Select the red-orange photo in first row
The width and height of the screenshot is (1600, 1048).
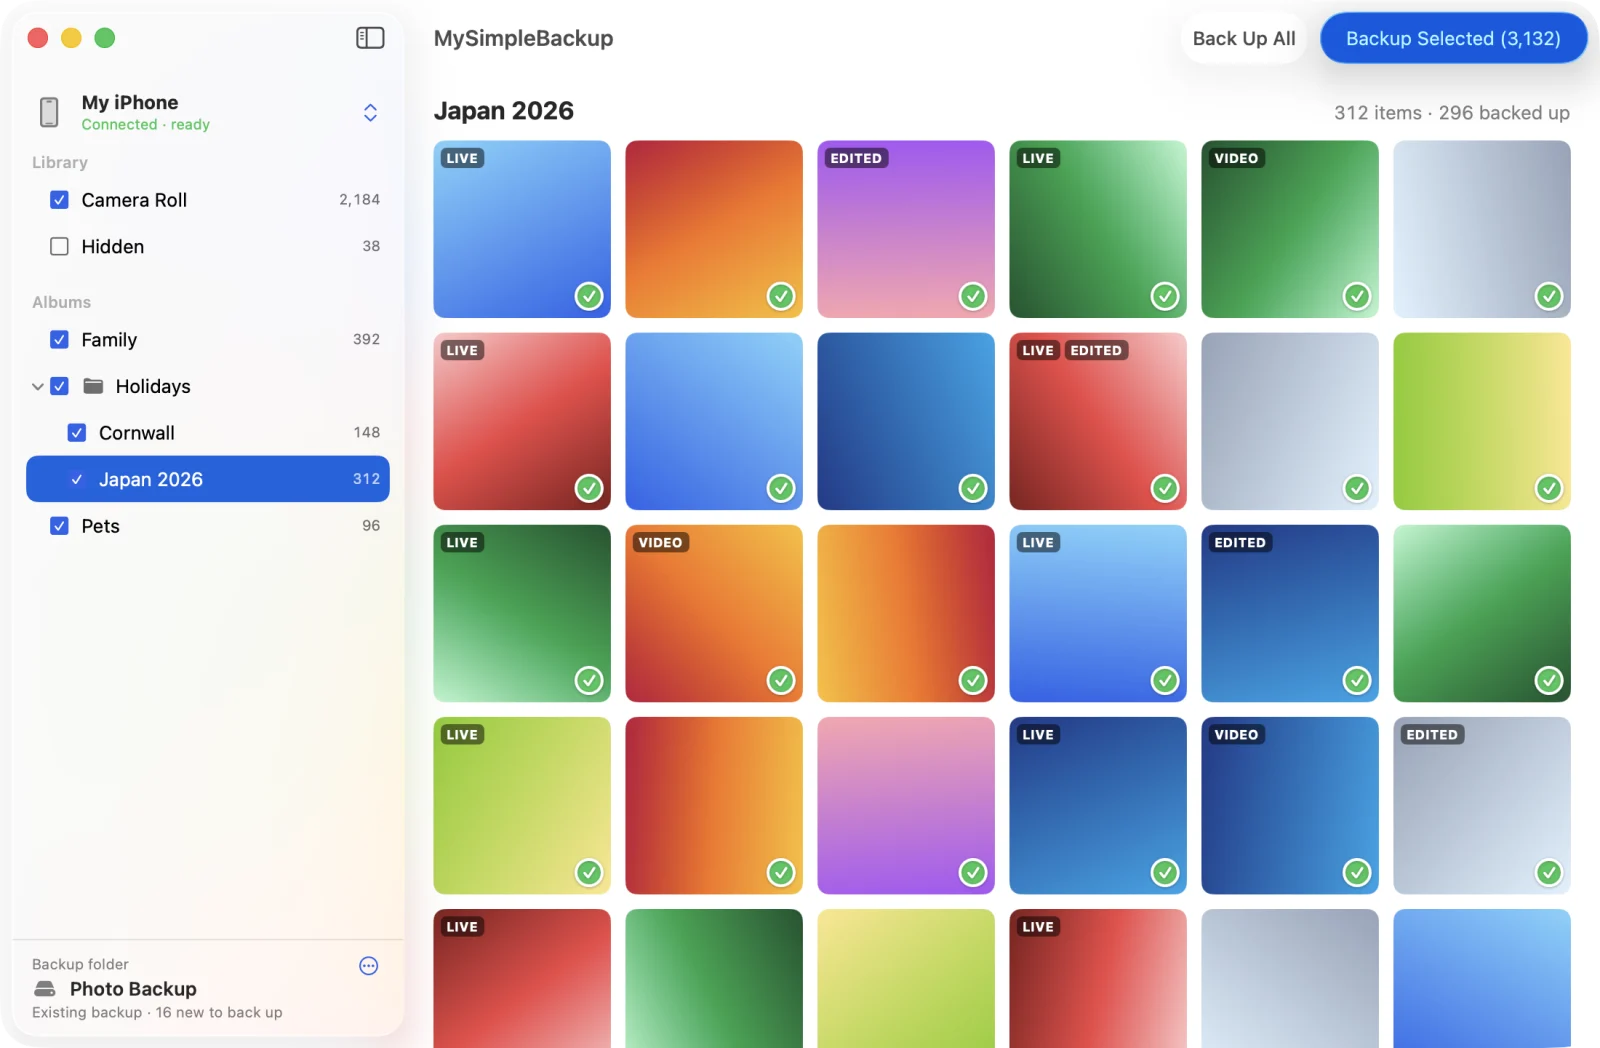click(x=714, y=229)
